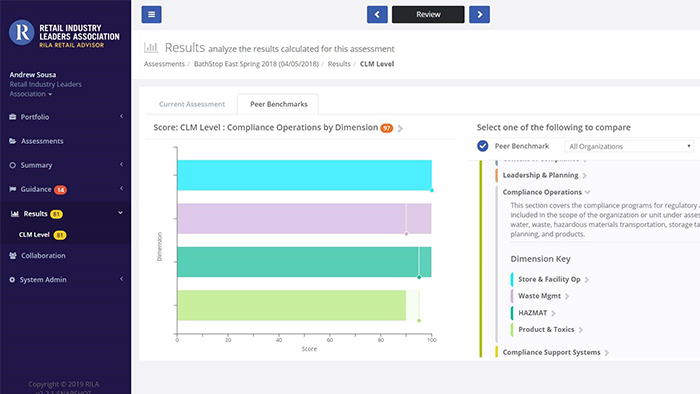Screen dimensions: 700x394
Task: Open Assessments folder icon in sidebar
Action: (x=12, y=141)
